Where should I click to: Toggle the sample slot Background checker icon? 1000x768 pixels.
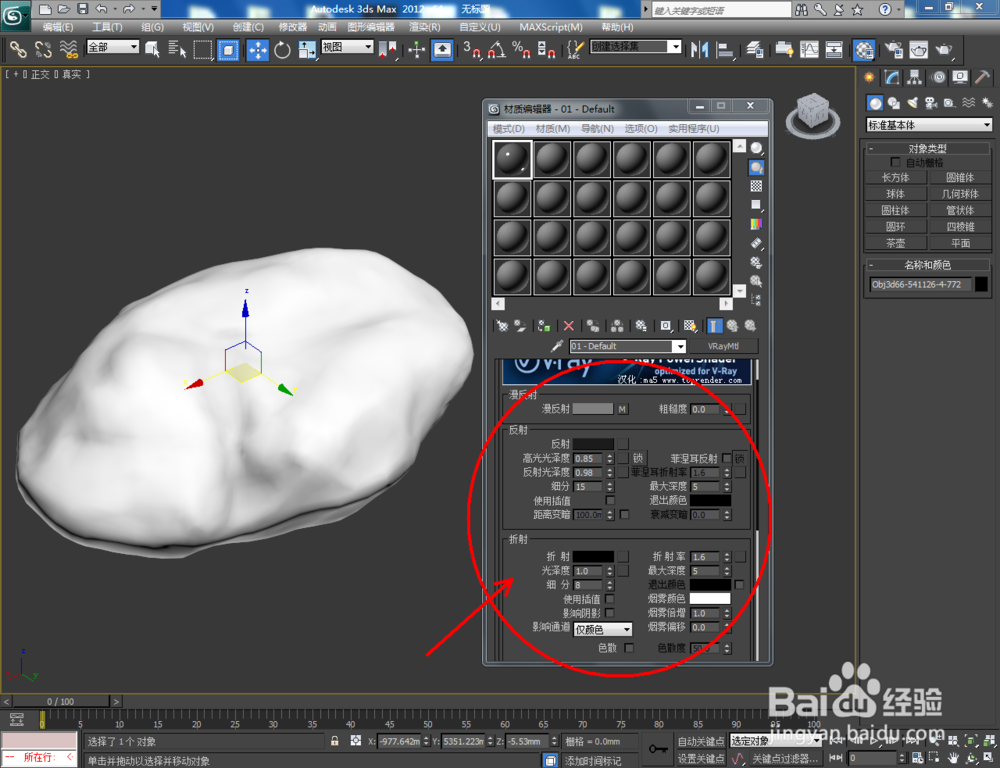pyautogui.click(x=756, y=186)
